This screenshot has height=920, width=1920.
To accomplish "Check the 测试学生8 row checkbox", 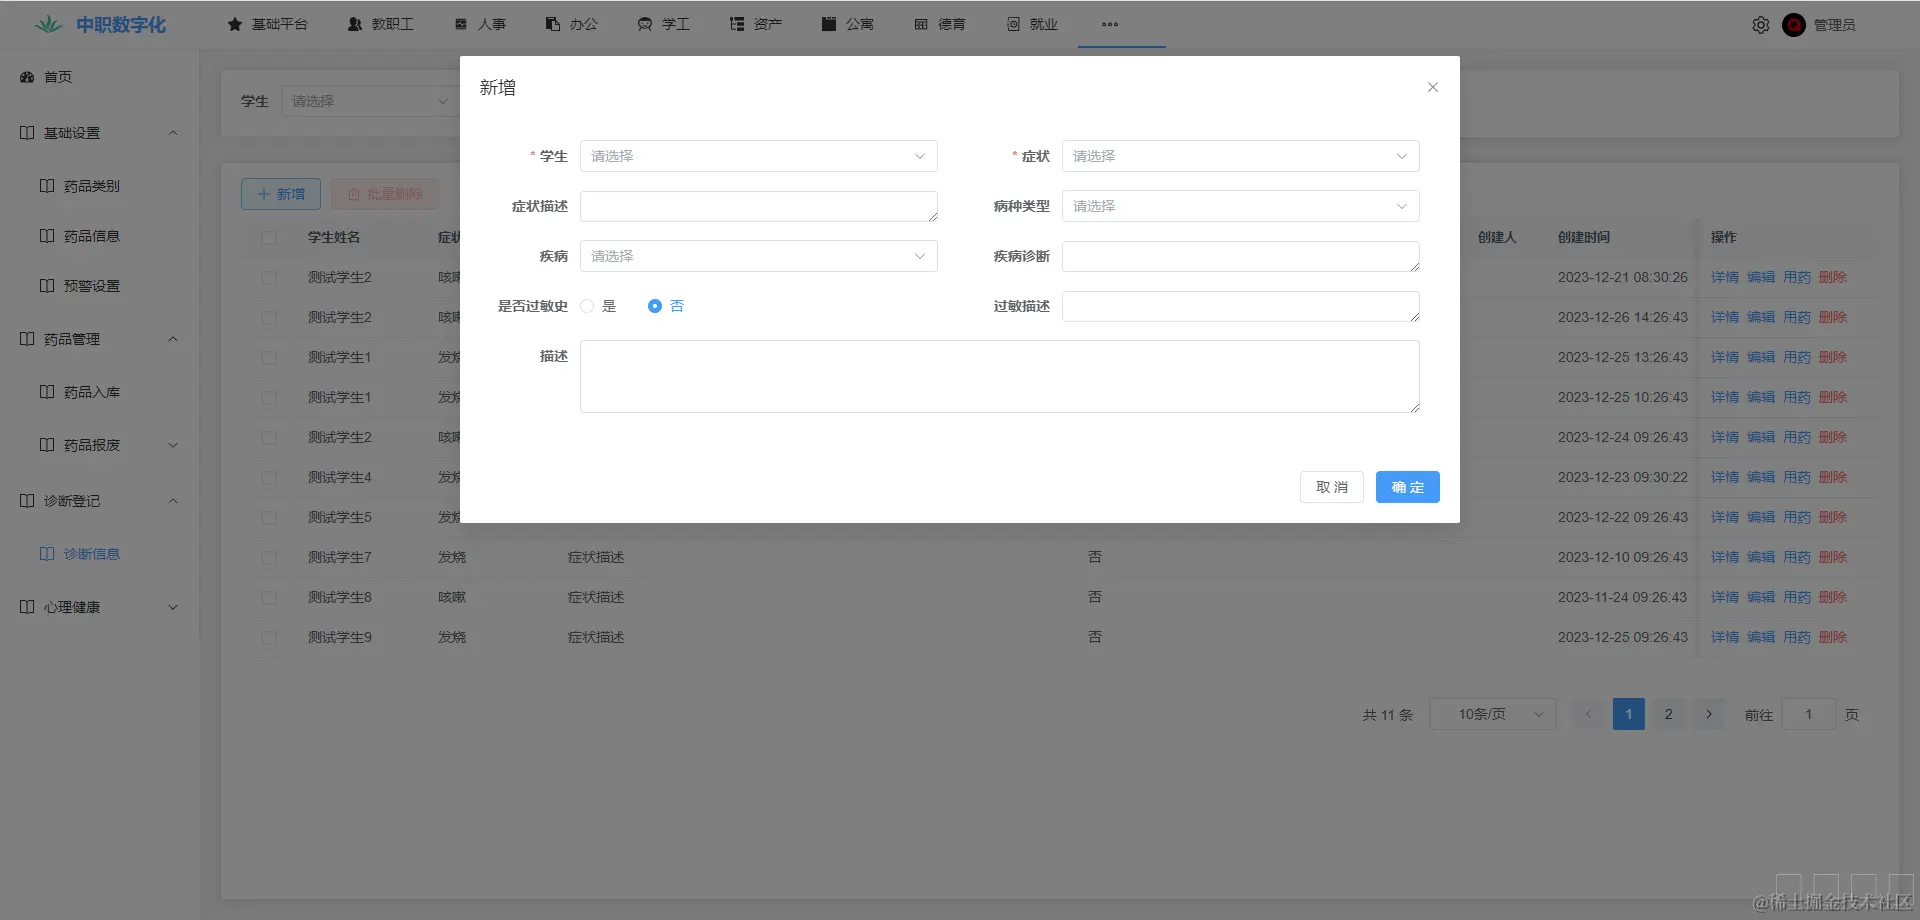I will pos(269,598).
